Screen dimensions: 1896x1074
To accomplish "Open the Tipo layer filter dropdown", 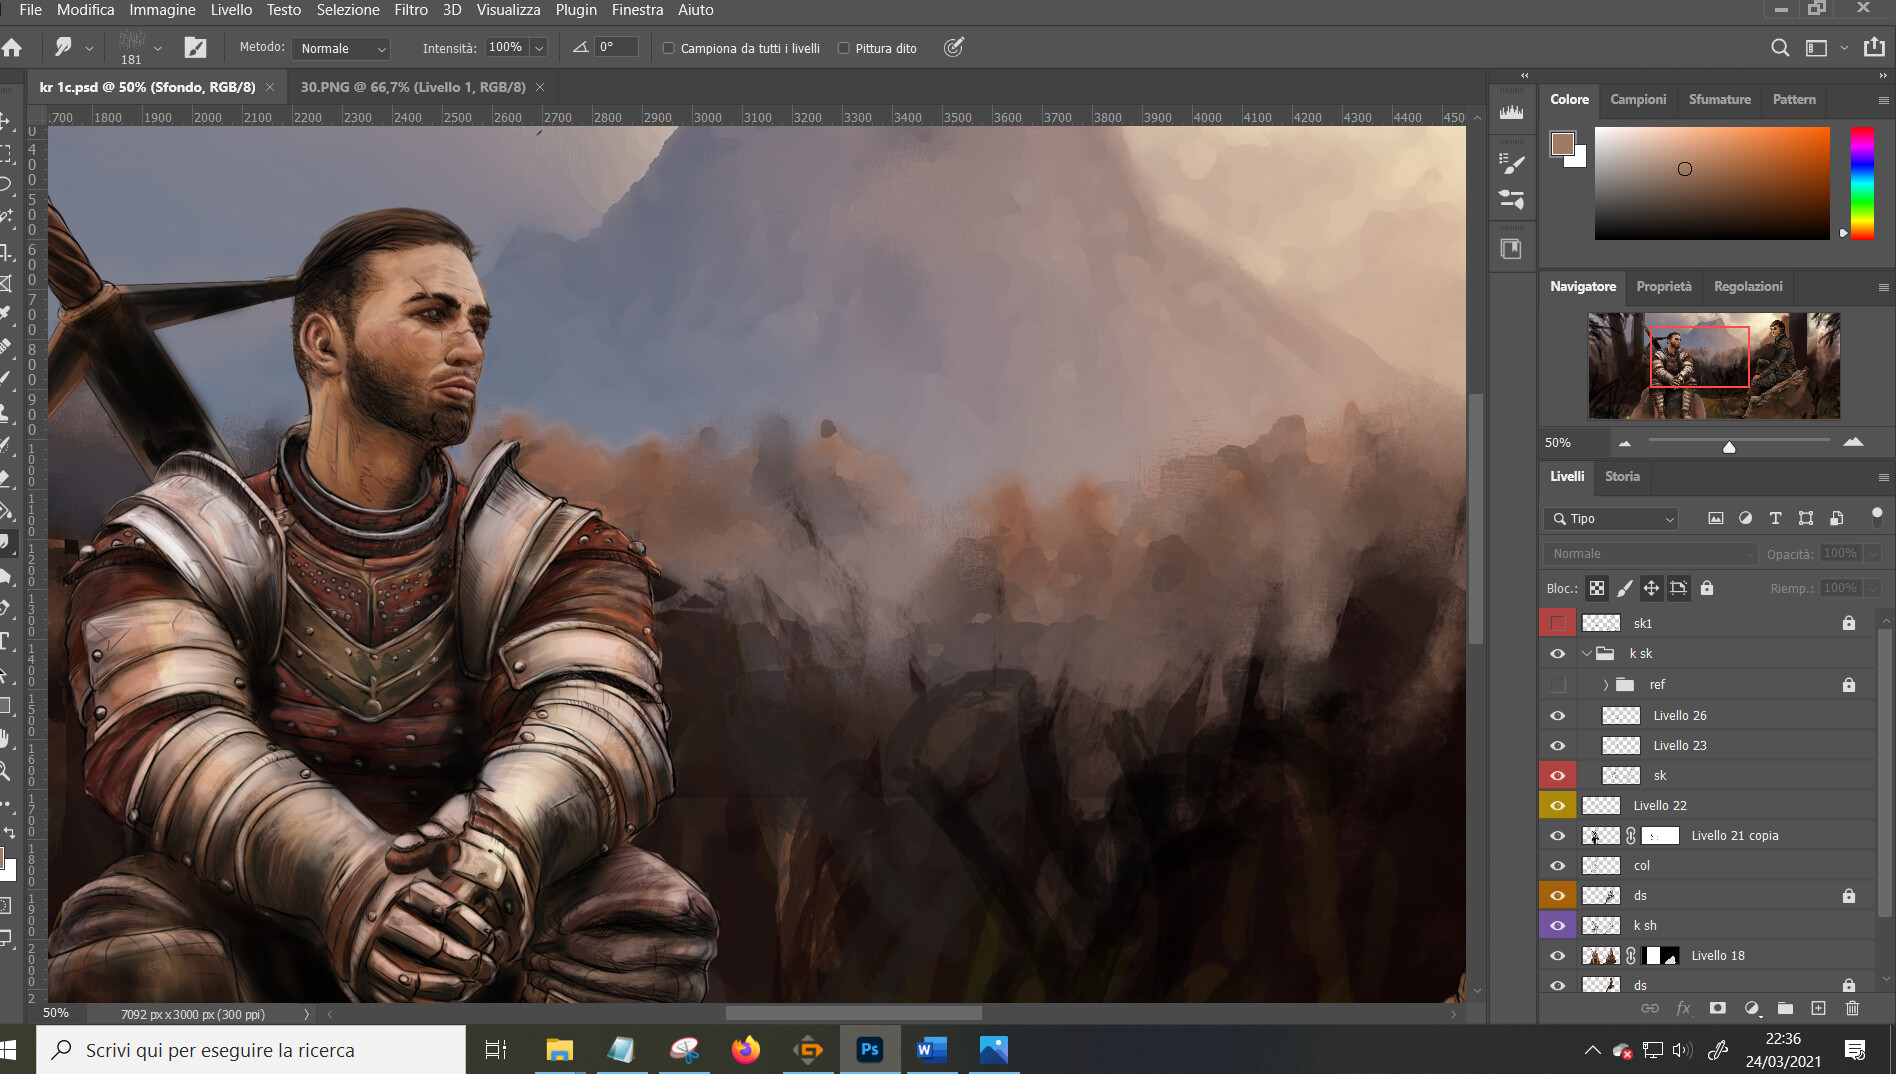I will [1611, 518].
